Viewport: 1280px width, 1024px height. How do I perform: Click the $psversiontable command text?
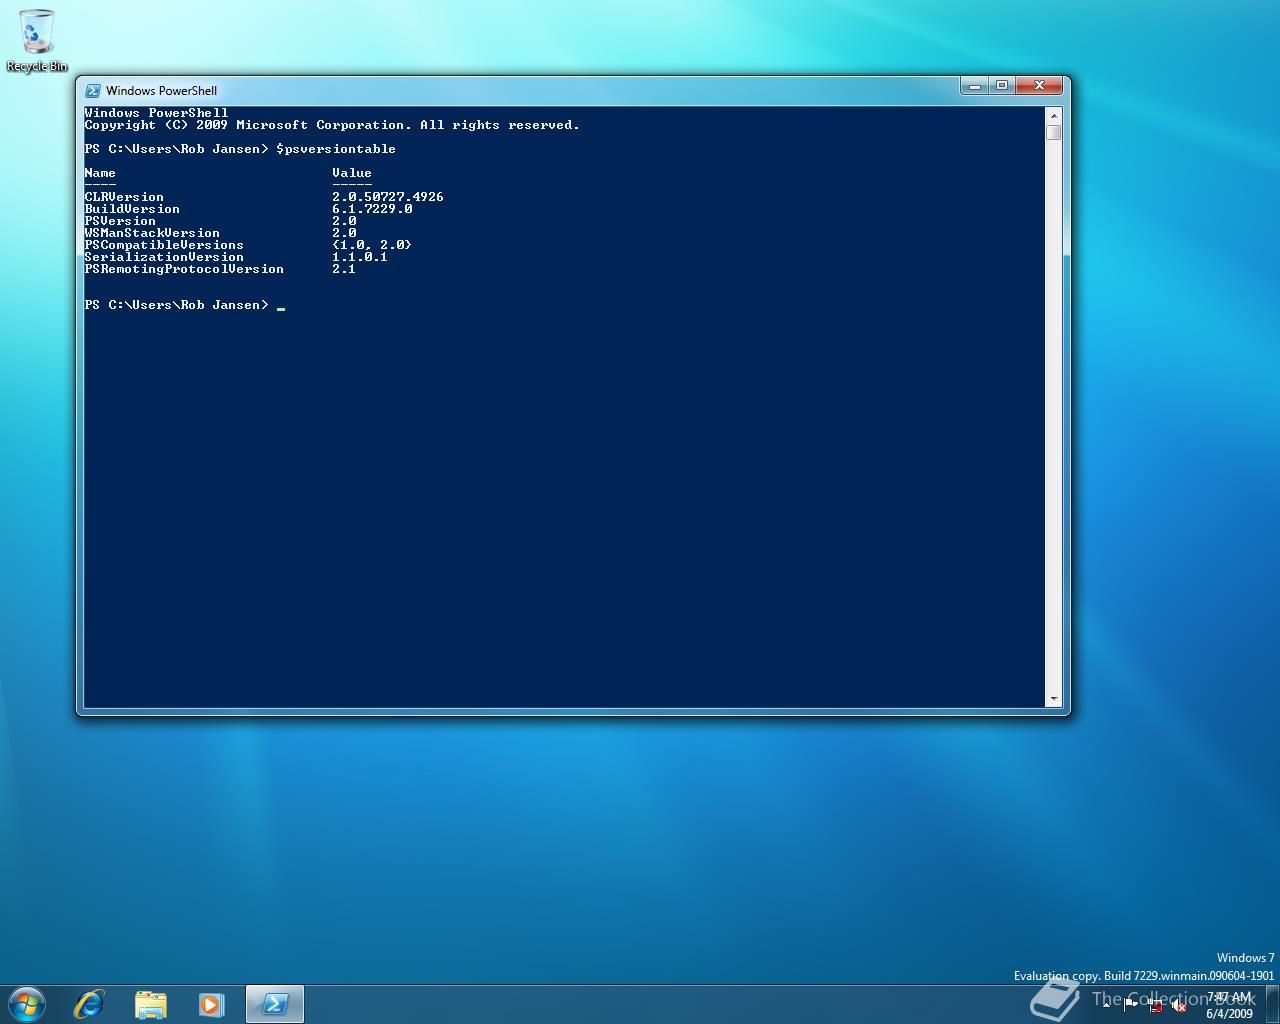coord(336,149)
